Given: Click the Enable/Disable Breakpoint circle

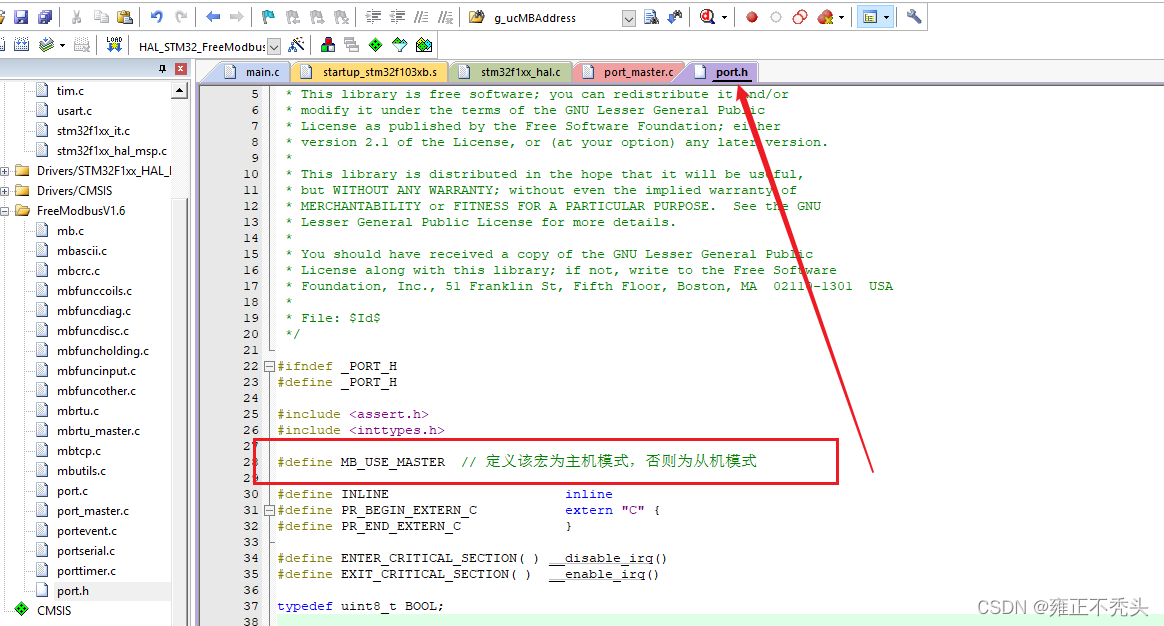Looking at the screenshot, I should click(x=776, y=17).
